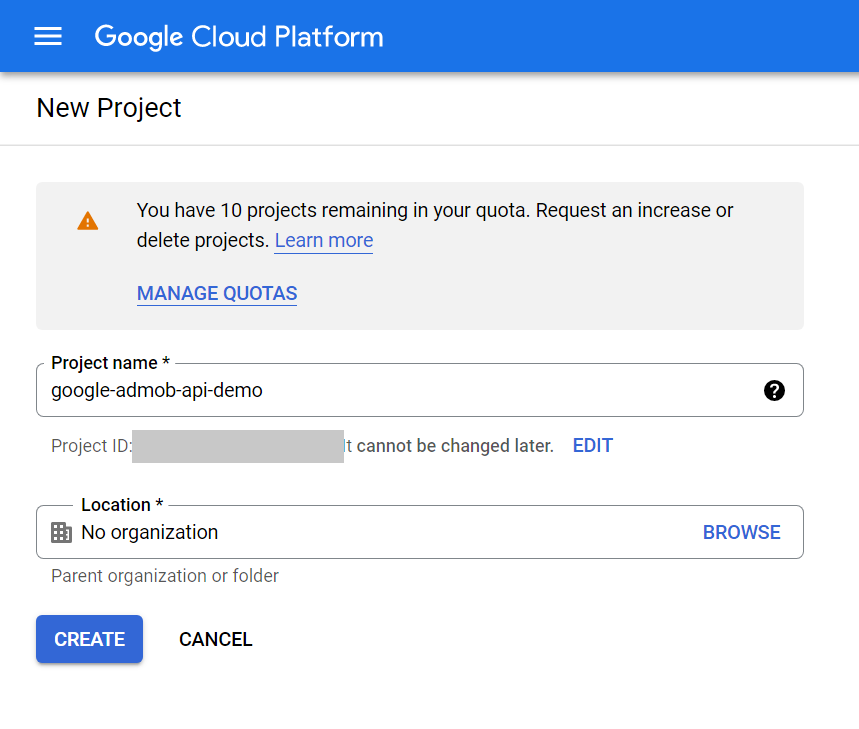Browse for a parent location
This screenshot has width=859, height=729.
(x=742, y=532)
